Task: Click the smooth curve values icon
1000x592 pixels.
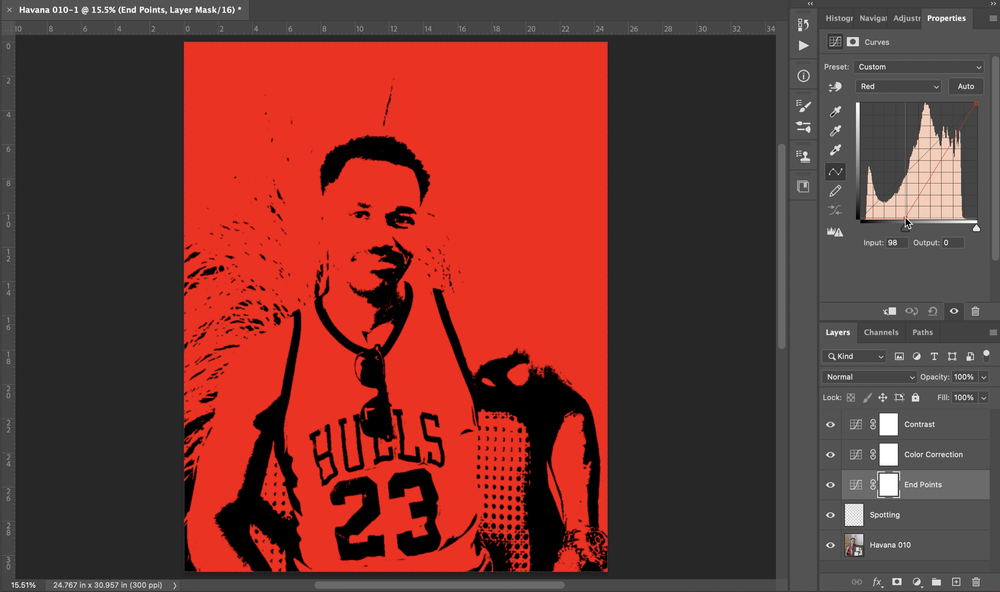Action: pos(835,210)
